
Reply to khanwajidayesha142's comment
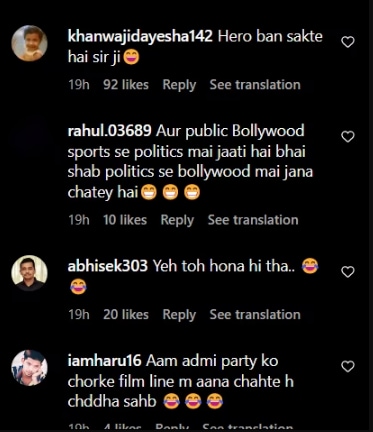coord(179,85)
